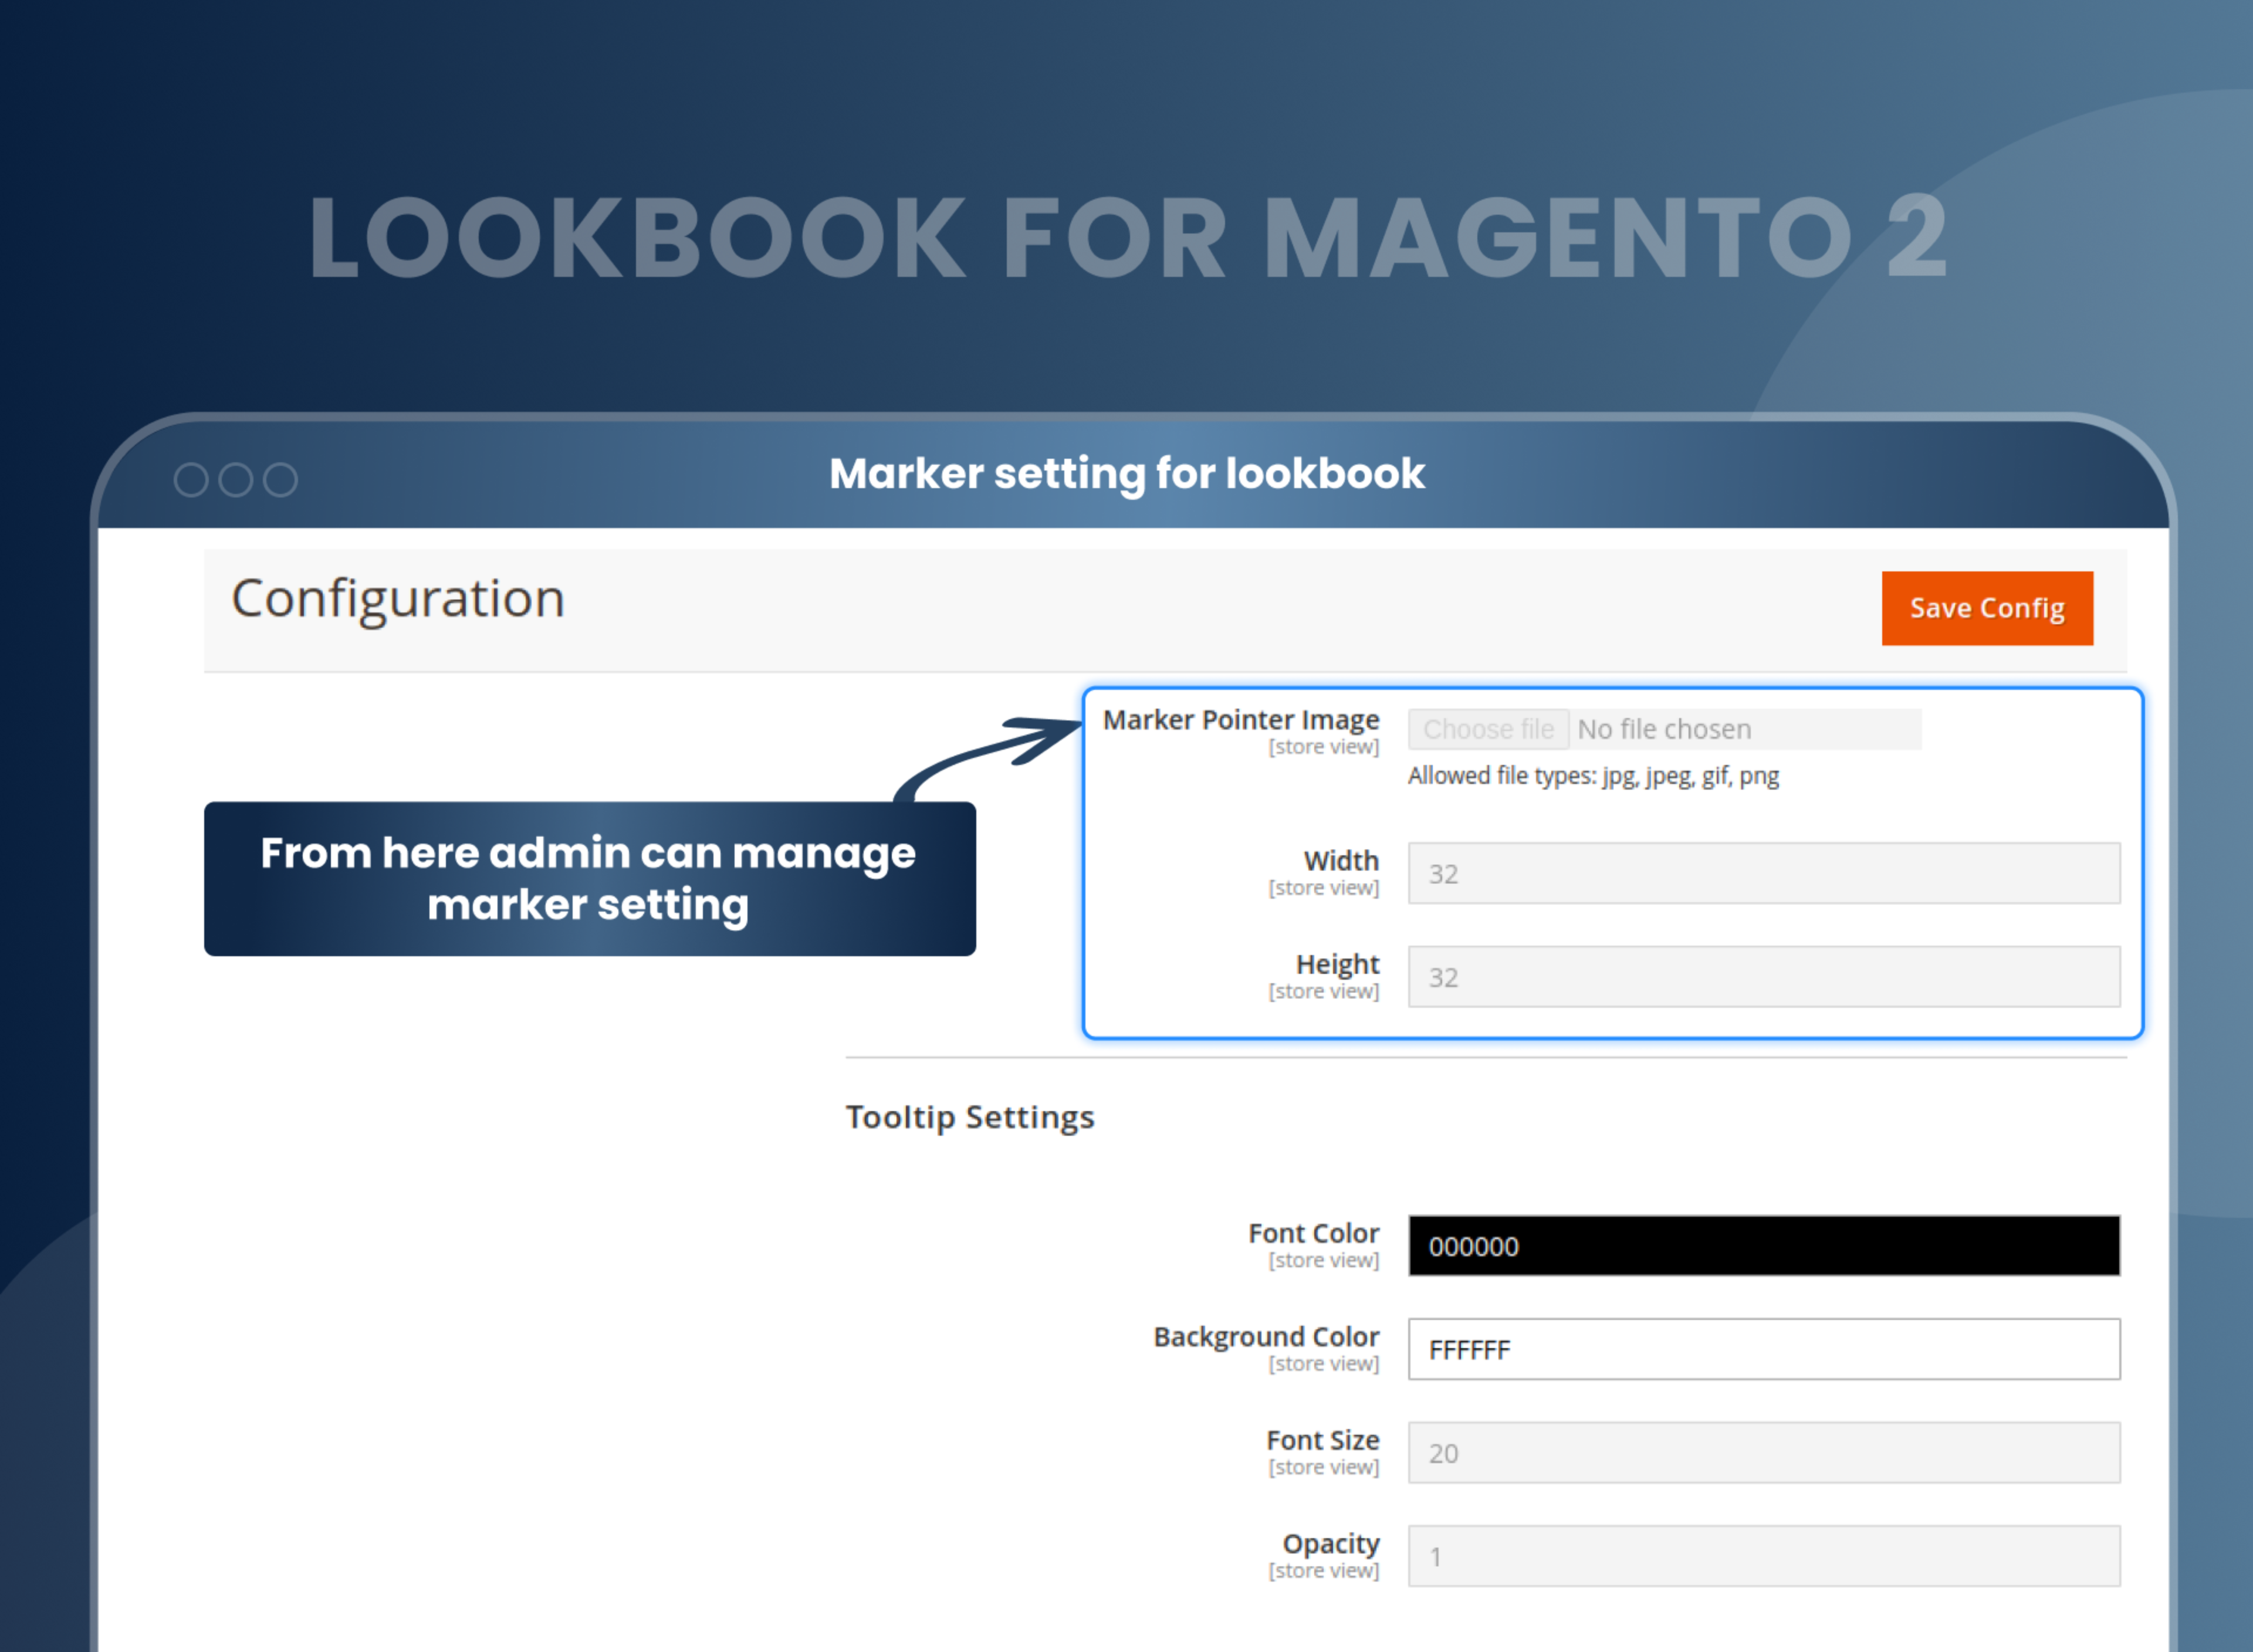
Task: Click the Background Color label
Action: (1265, 1337)
